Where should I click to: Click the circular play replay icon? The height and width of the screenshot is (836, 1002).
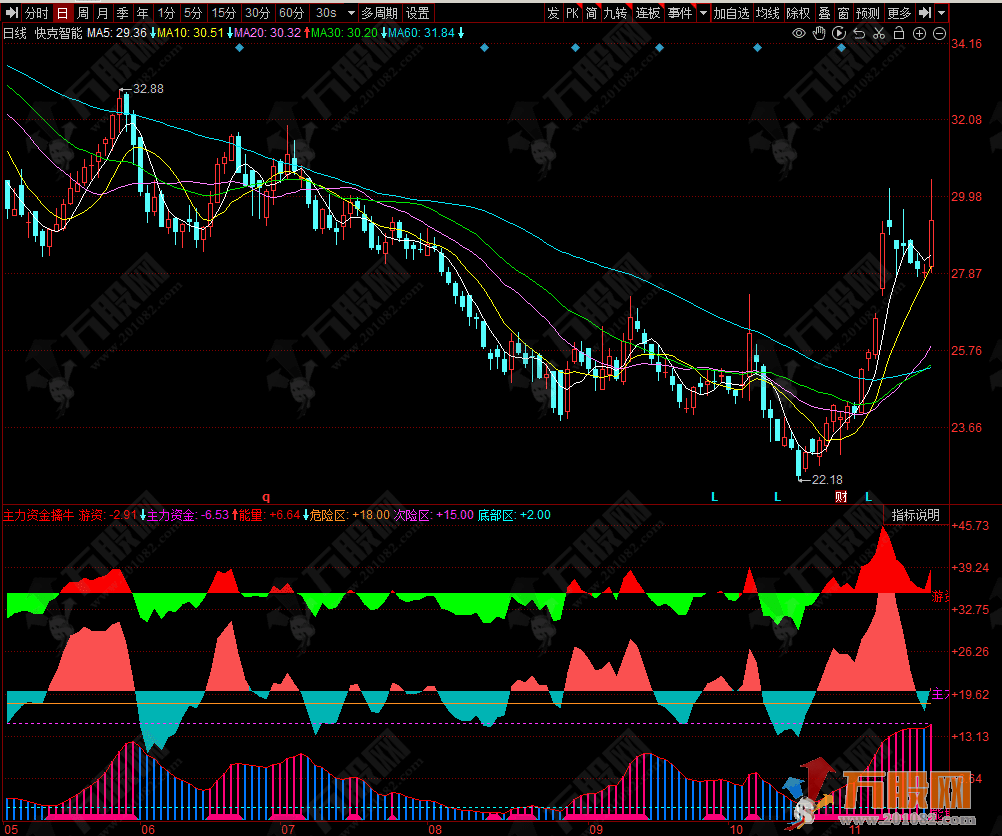840,33
